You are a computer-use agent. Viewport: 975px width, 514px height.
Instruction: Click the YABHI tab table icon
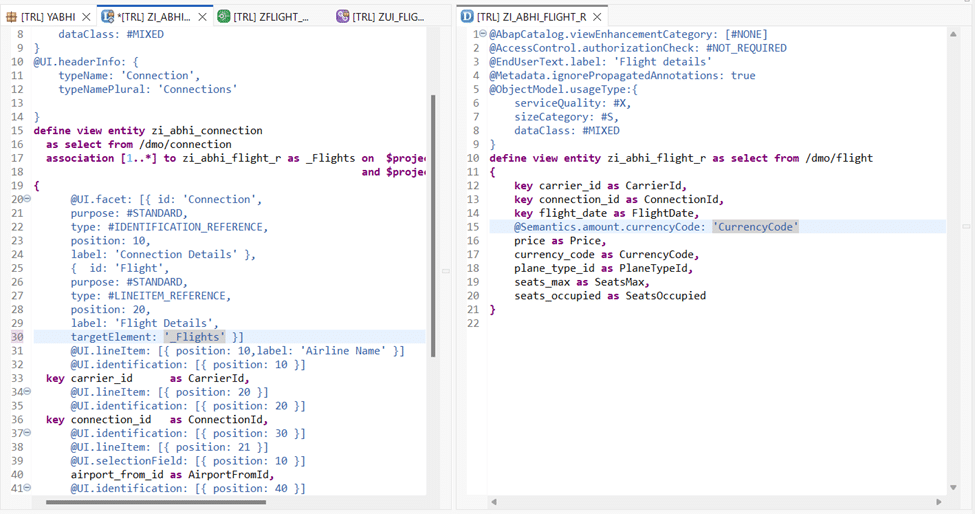coord(11,17)
